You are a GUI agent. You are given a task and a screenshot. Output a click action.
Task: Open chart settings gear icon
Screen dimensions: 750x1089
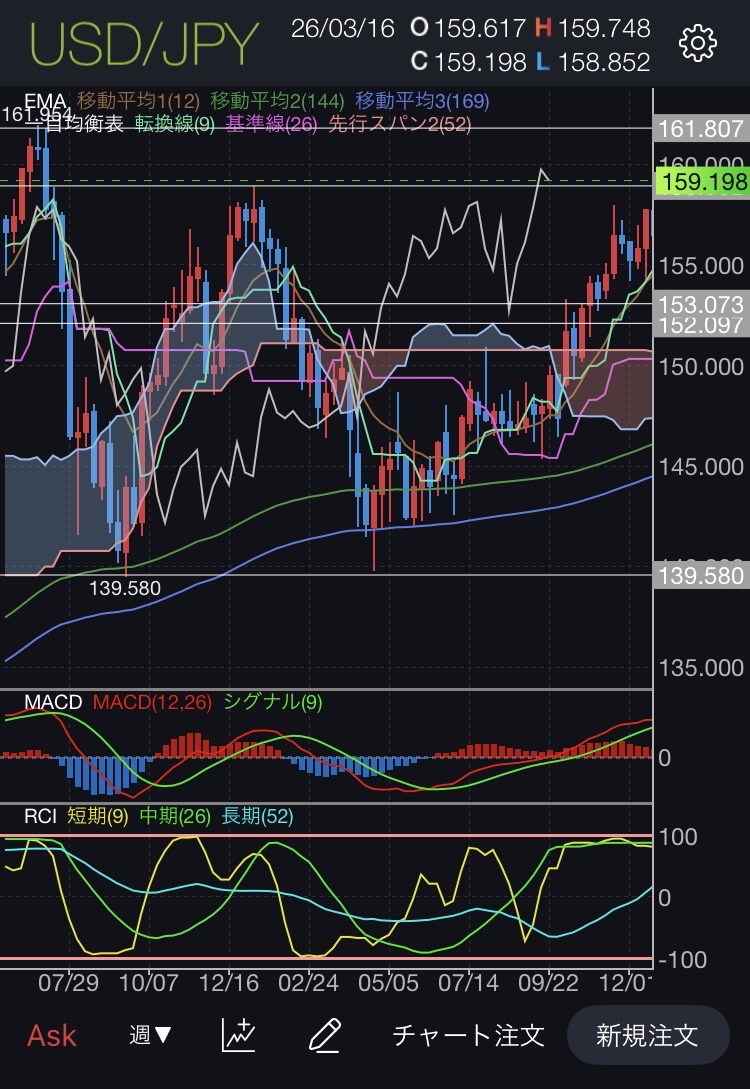(697, 43)
